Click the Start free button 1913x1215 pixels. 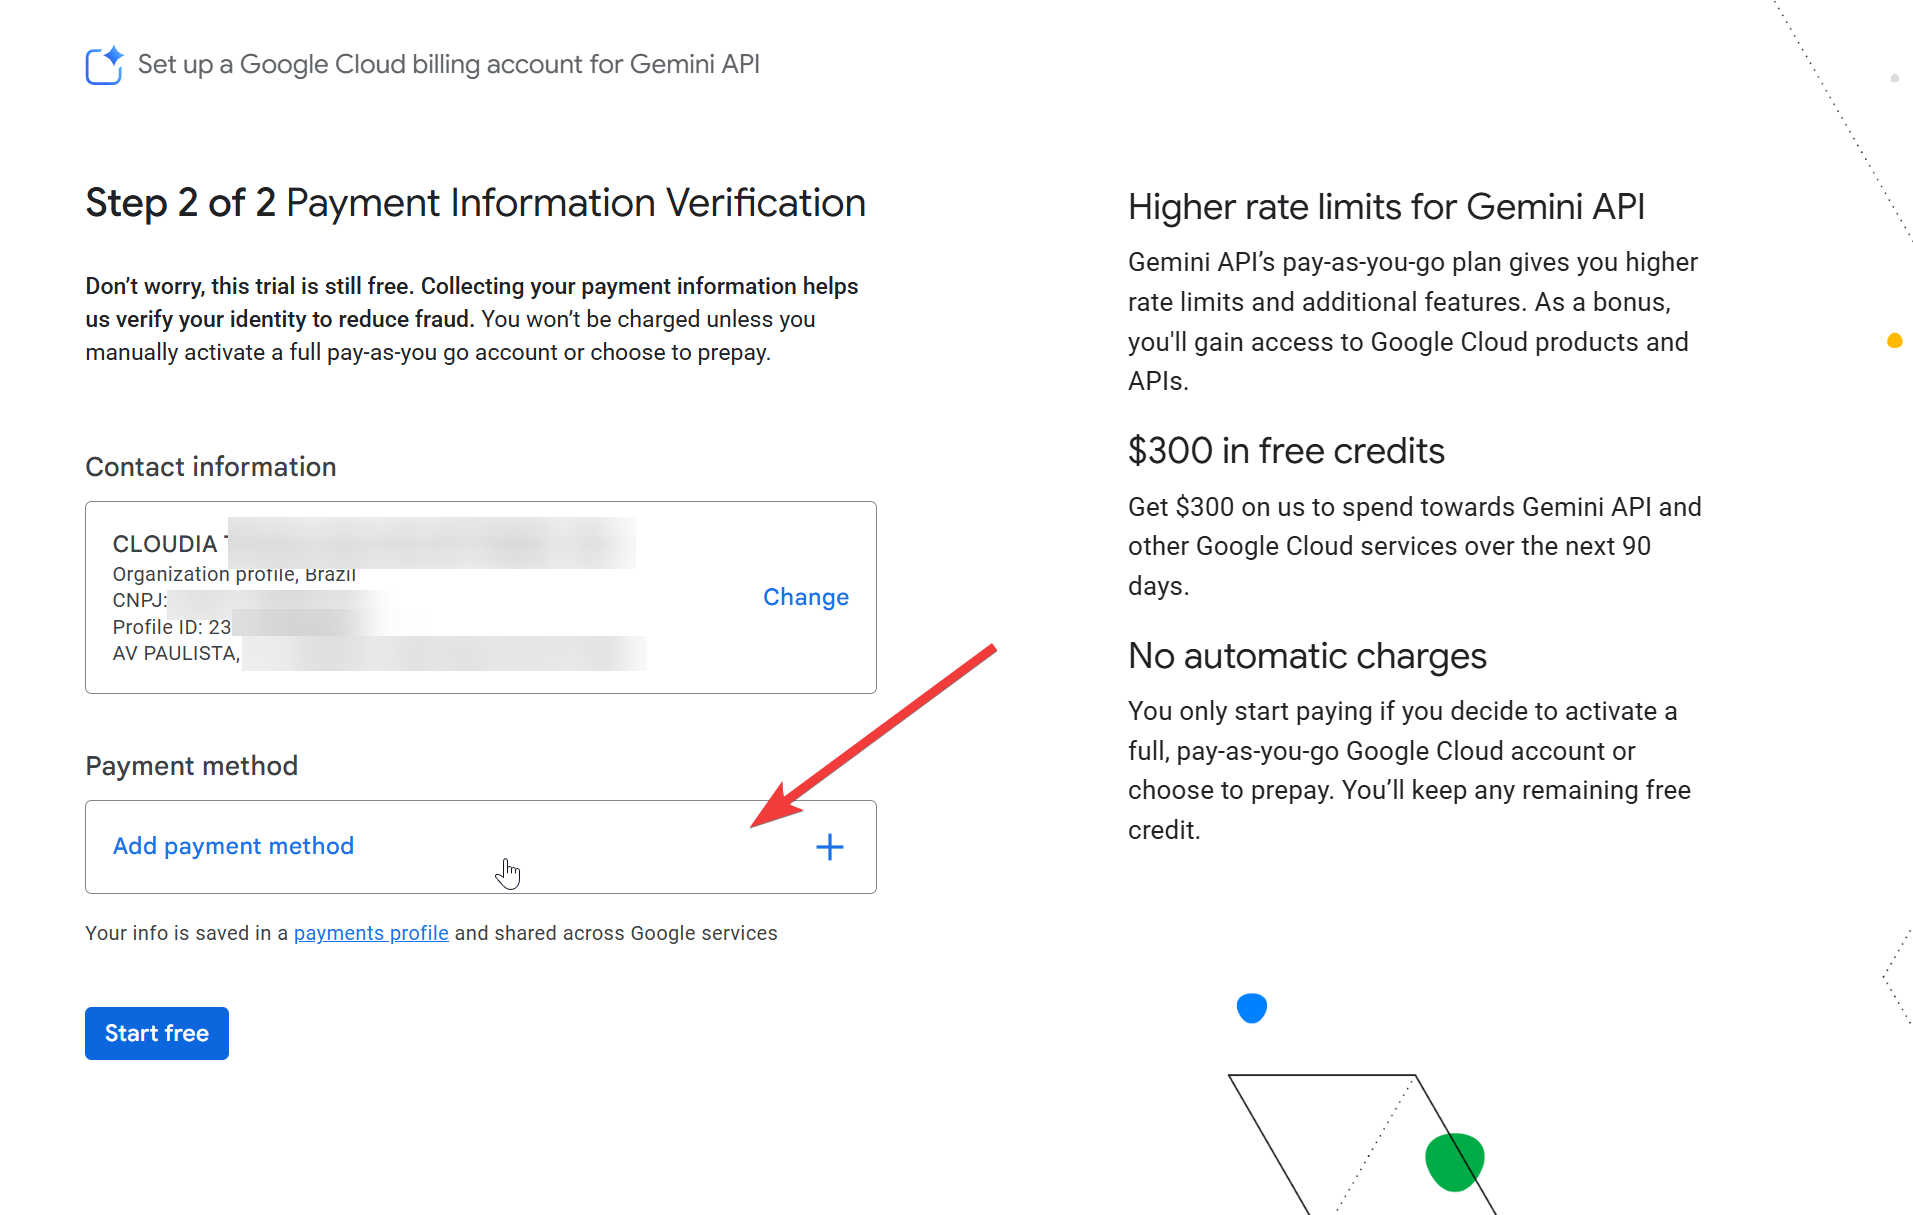[157, 1033]
